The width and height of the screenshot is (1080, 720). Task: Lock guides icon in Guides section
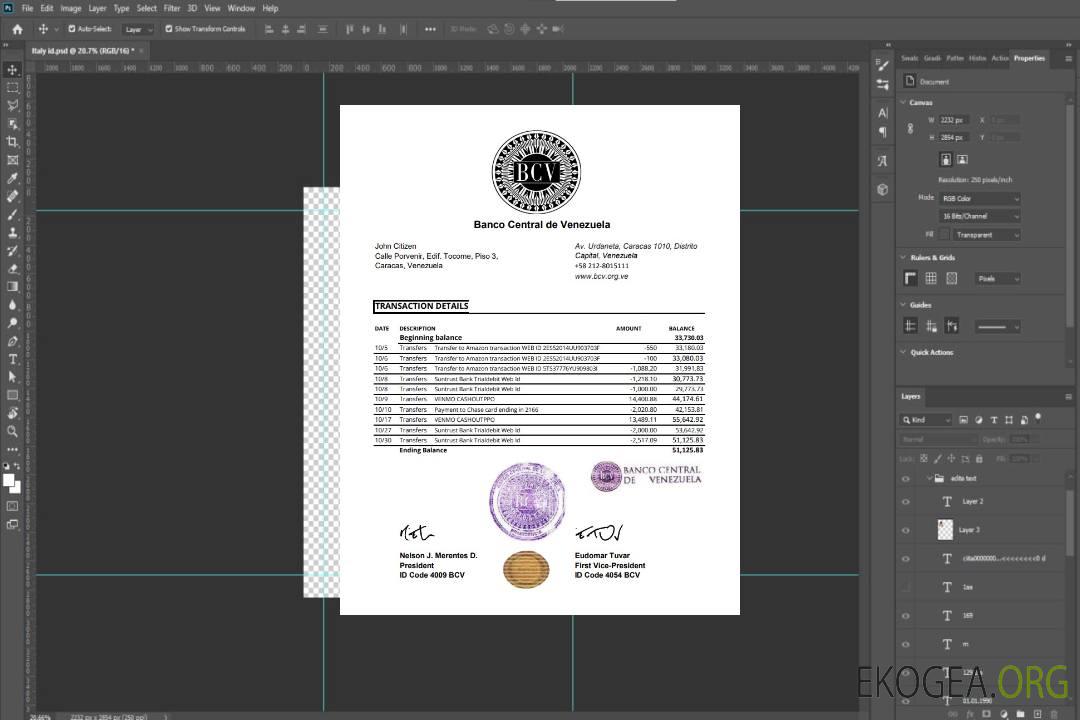[x=931, y=327]
